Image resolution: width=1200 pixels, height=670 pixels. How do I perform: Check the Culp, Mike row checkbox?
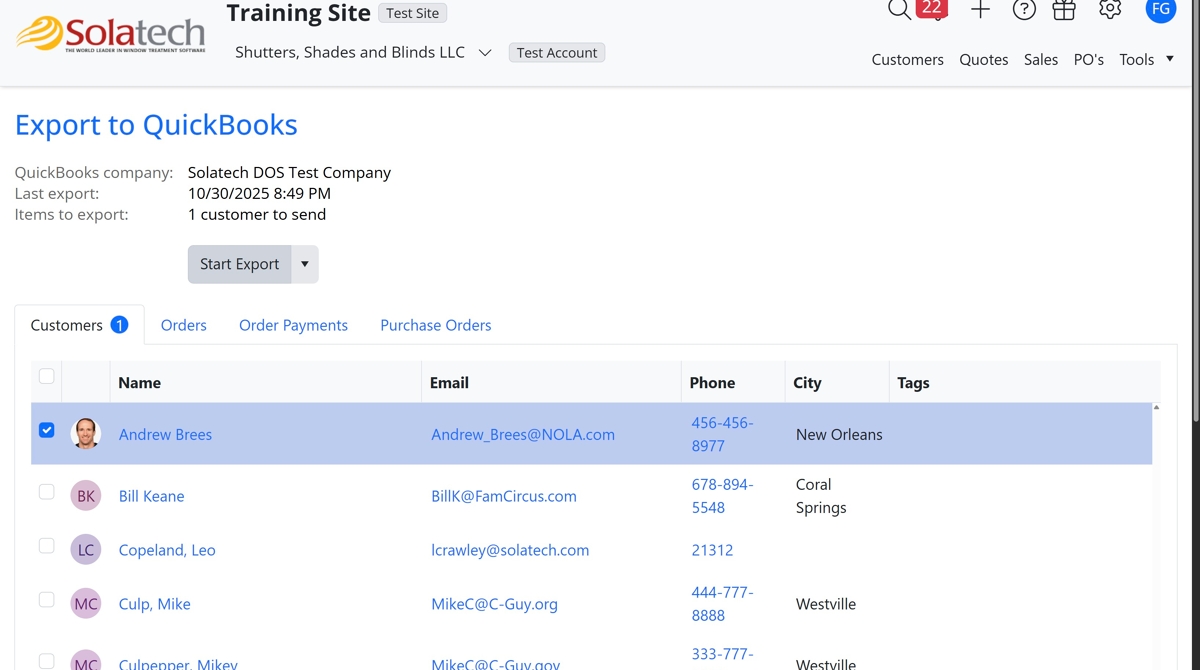[46, 600]
